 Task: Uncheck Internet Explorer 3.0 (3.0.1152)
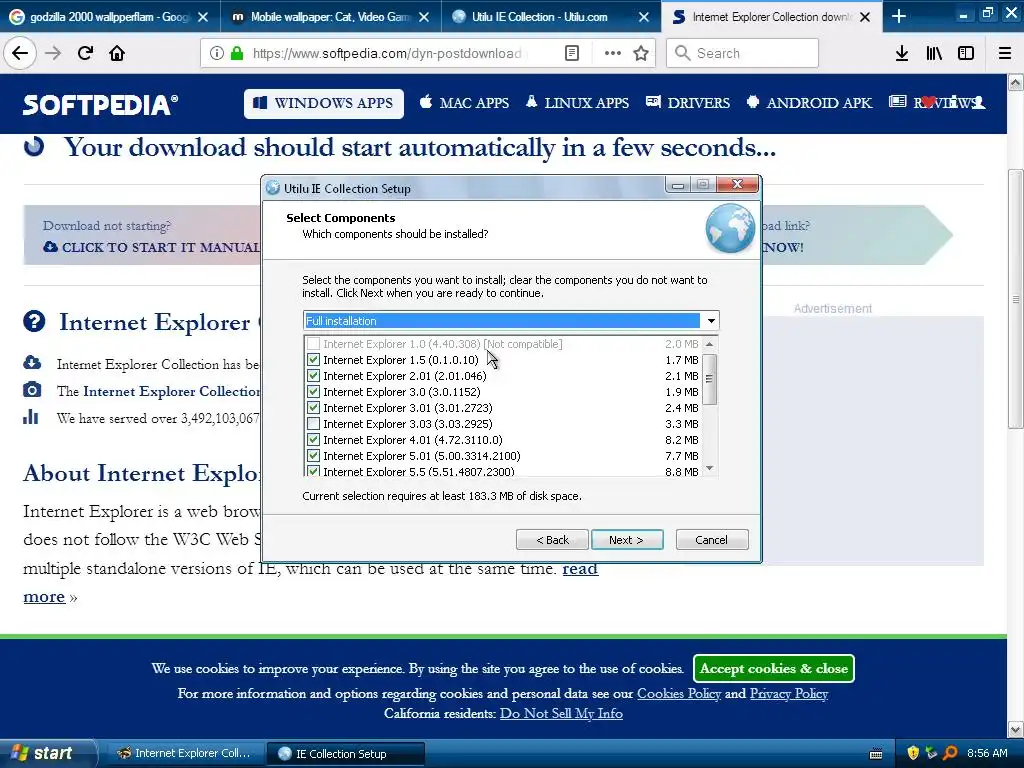[x=313, y=392]
